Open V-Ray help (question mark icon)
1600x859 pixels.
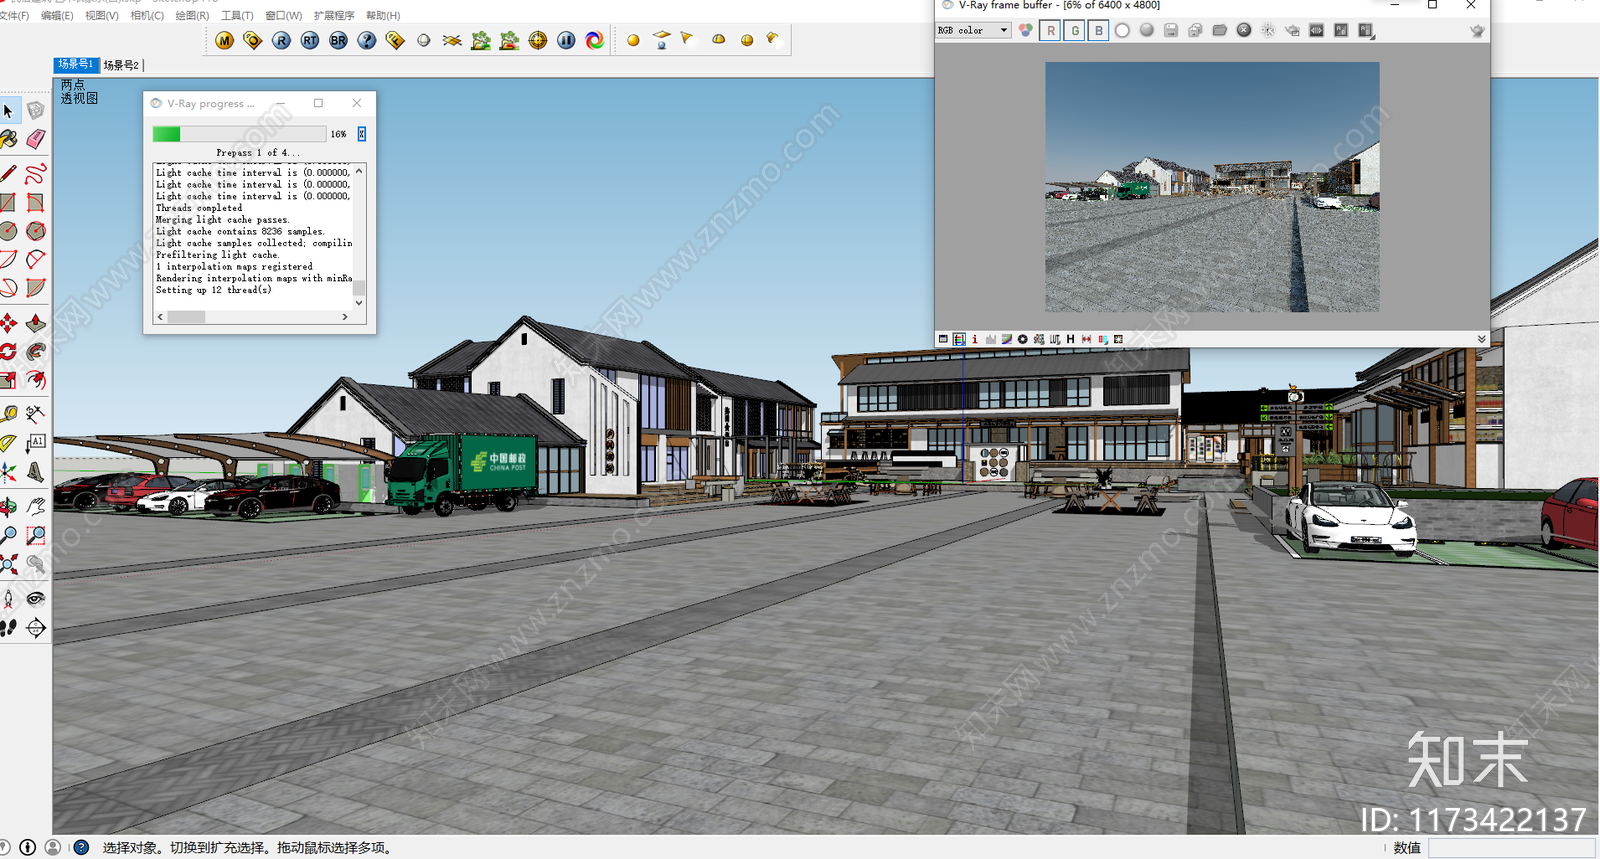tap(367, 41)
